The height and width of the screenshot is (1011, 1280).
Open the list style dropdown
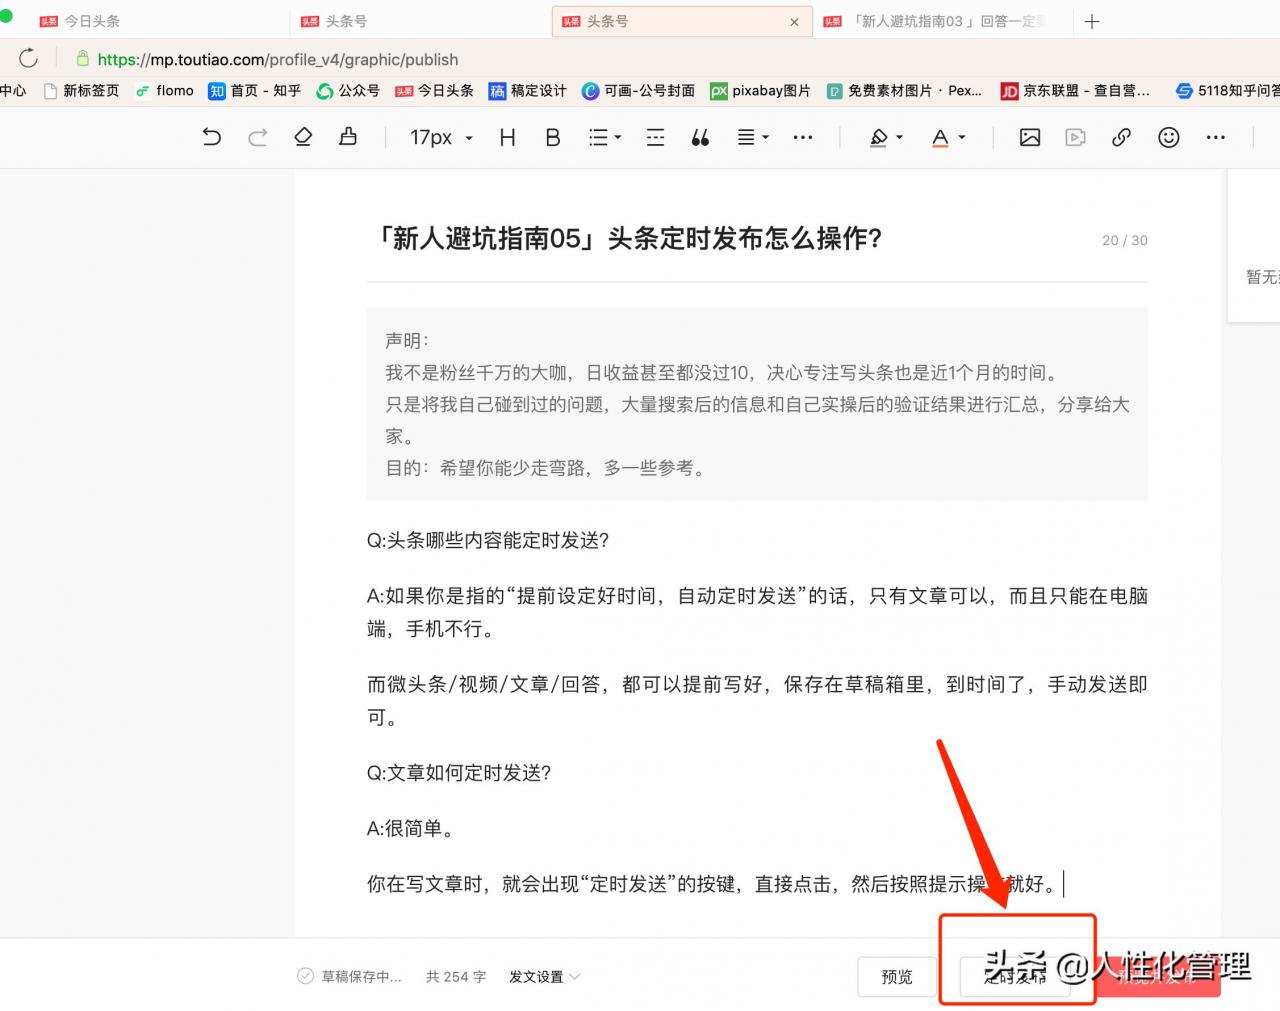pyautogui.click(x=604, y=137)
